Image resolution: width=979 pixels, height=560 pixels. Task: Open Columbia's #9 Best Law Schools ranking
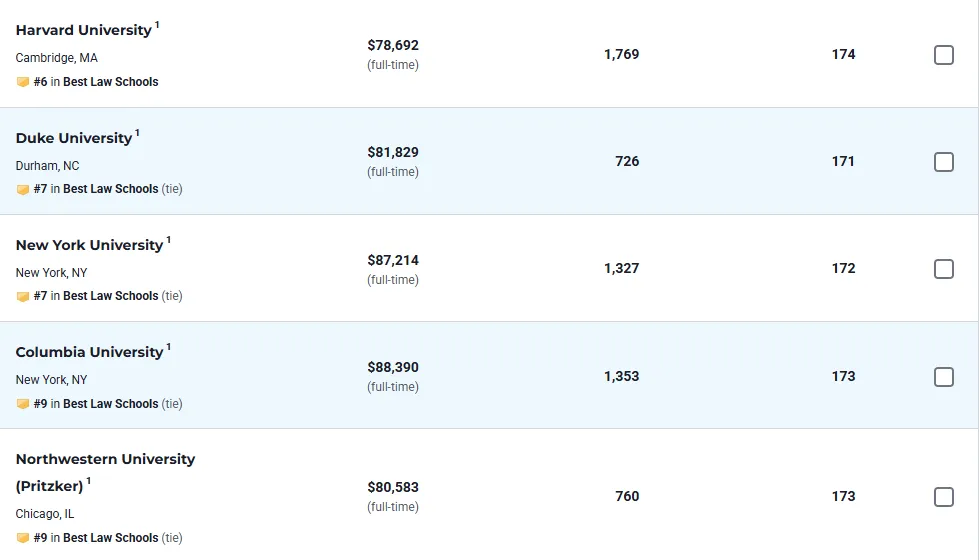(96, 404)
